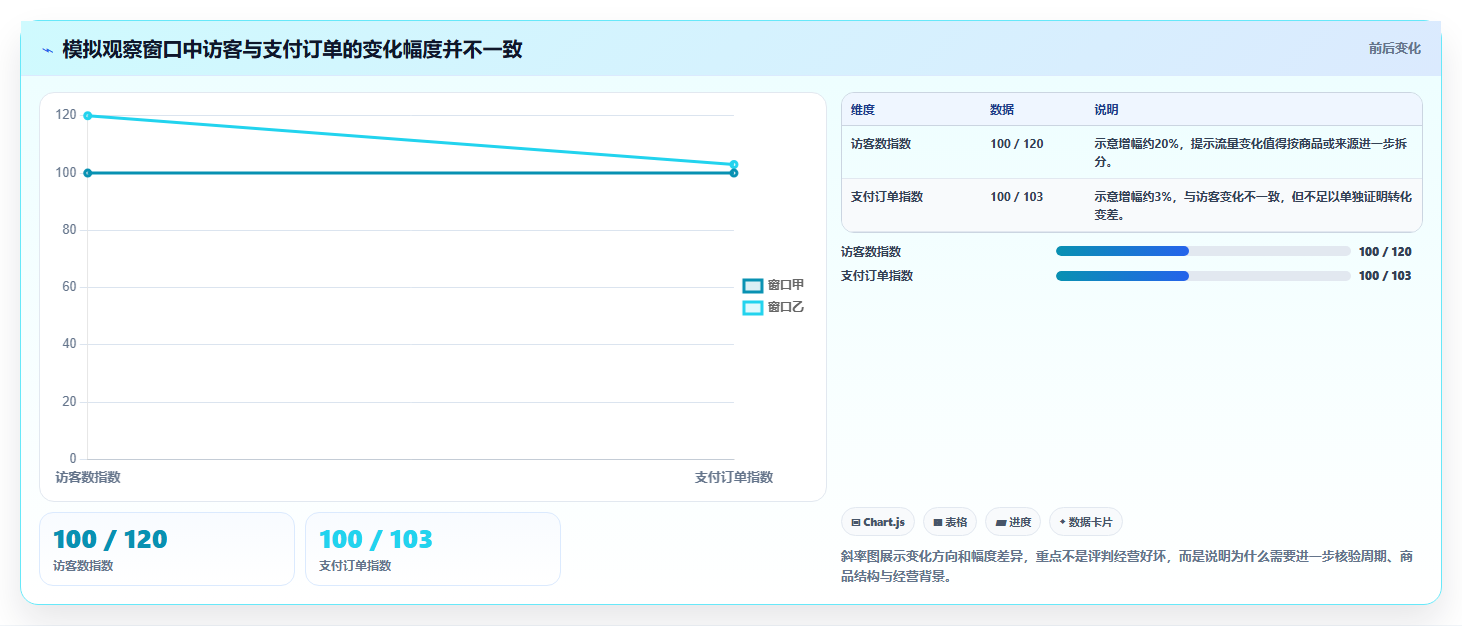Click the 访客数指数 progress row label
Screen dimensions: 1462x626
coord(871,252)
